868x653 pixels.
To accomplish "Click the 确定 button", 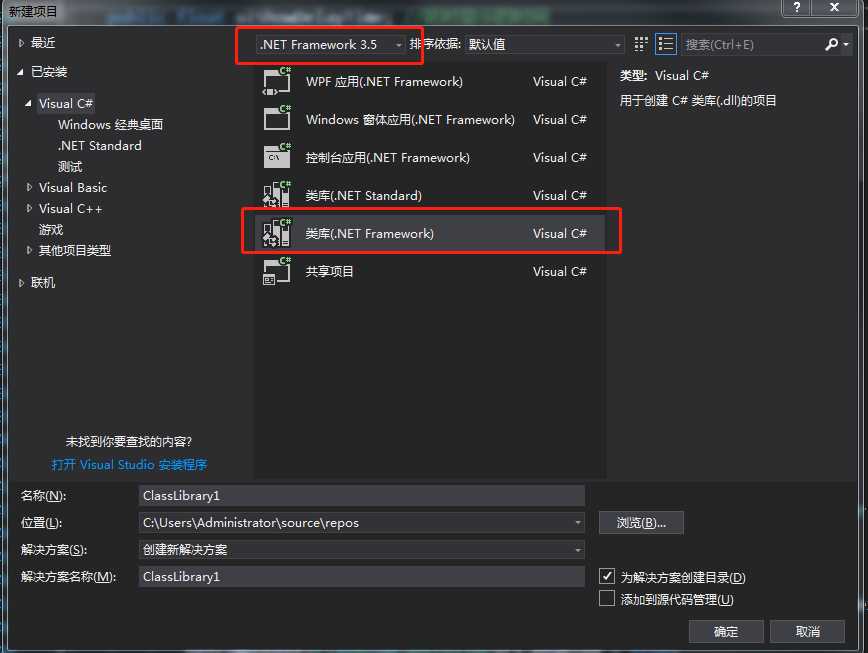I will click(726, 631).
